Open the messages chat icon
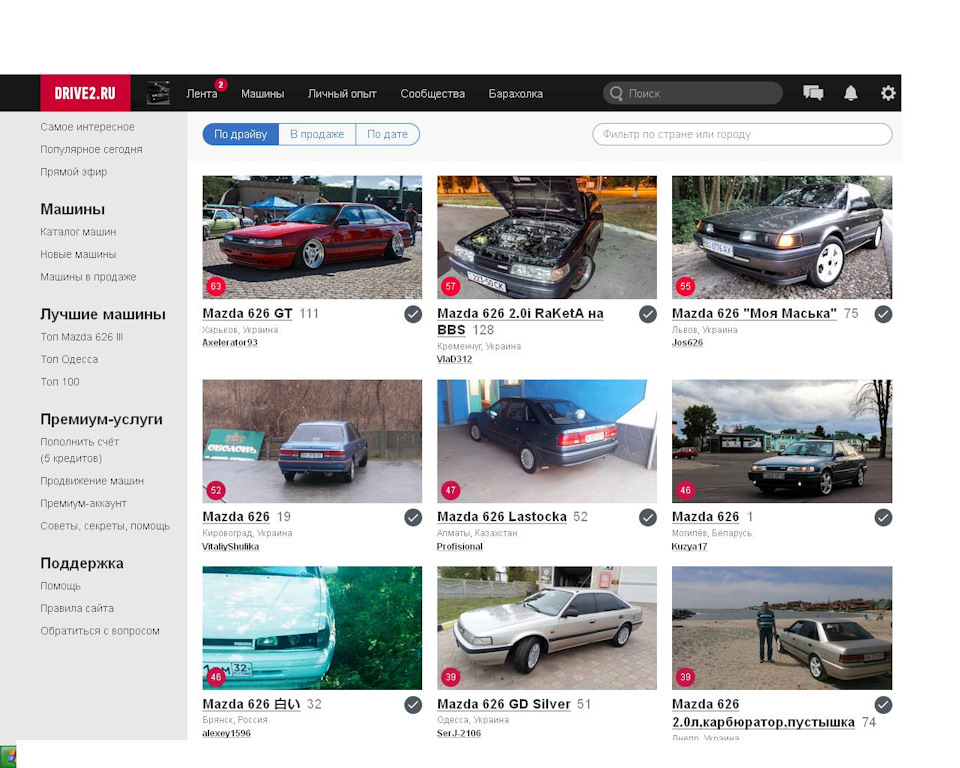The image size is (960, 768). (813, 93)
